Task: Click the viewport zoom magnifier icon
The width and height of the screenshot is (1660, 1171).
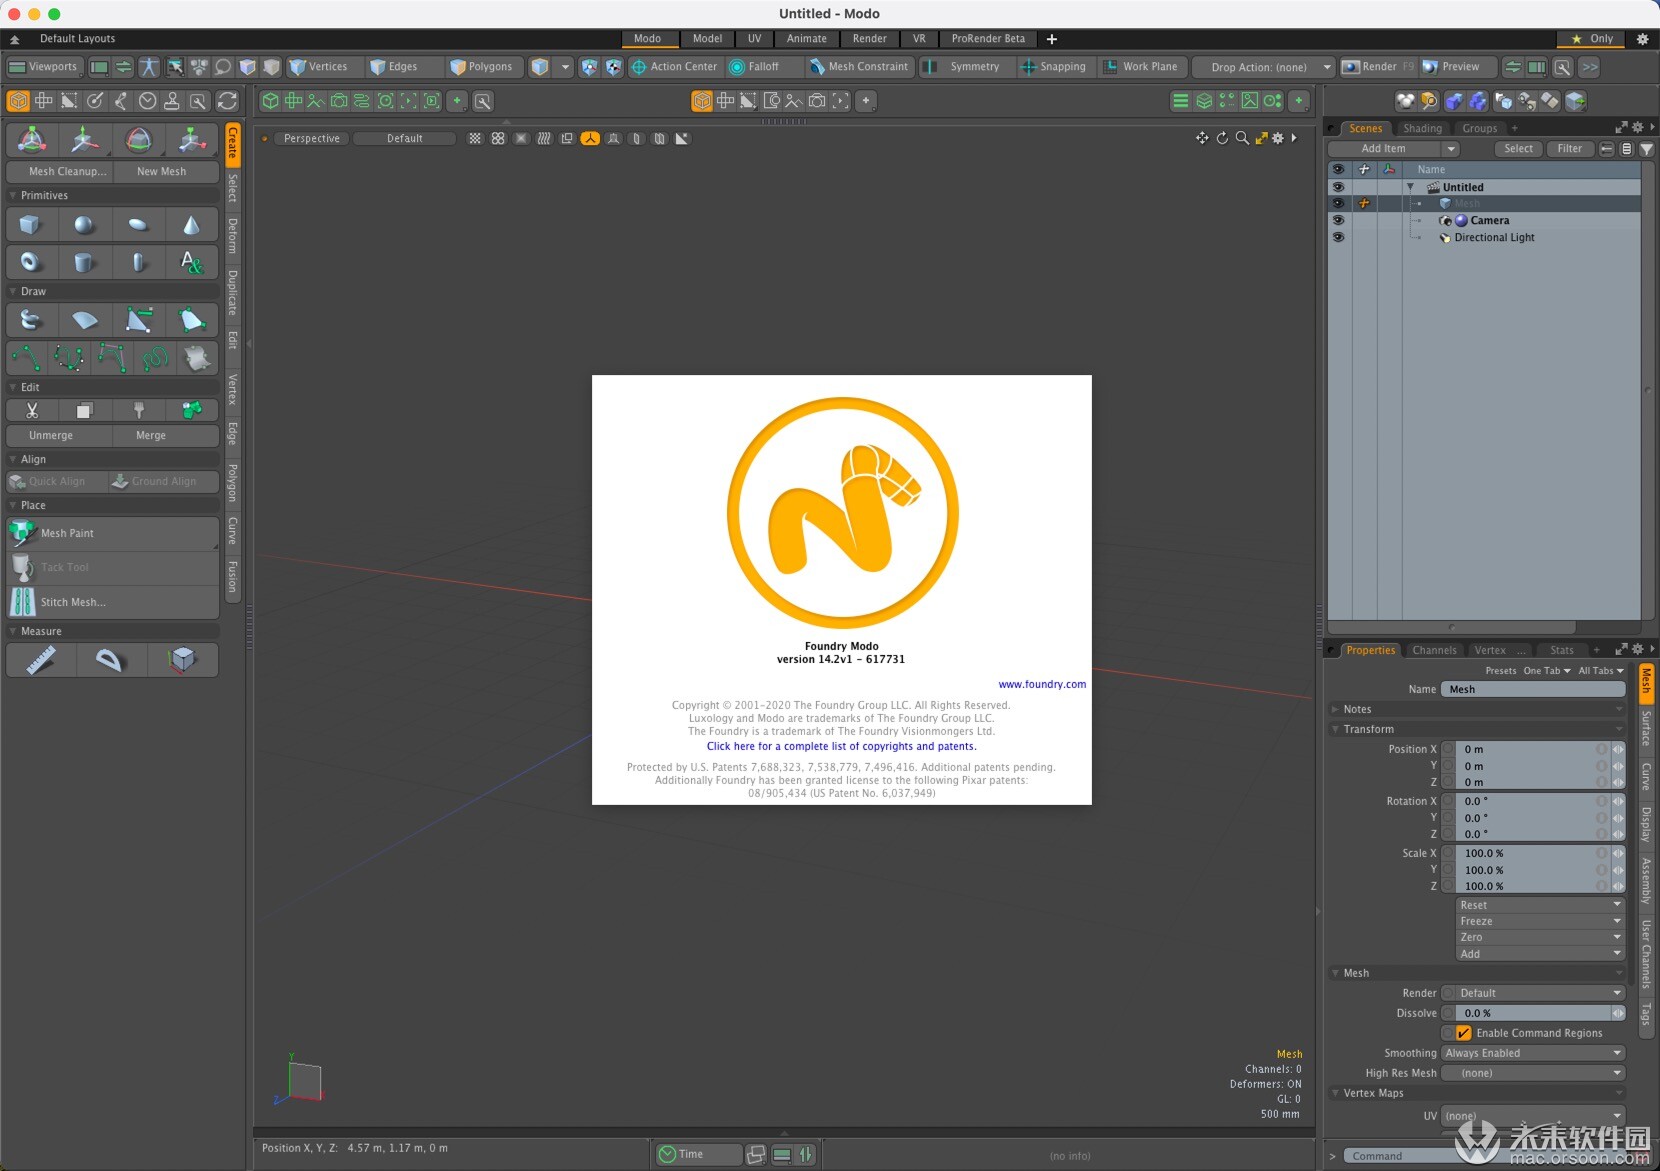Action: [1242, 138]
